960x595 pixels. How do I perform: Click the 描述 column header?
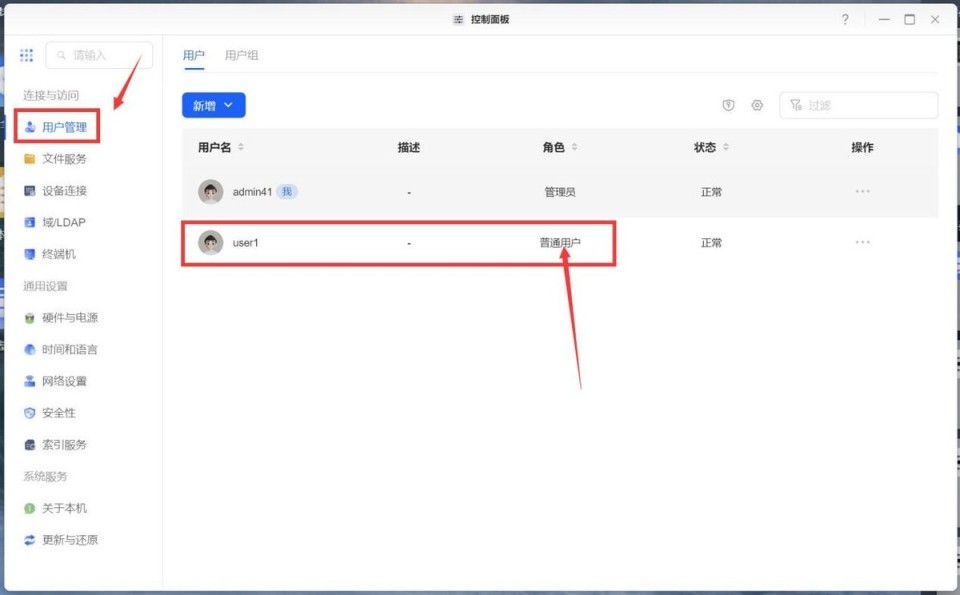point(409,148)
